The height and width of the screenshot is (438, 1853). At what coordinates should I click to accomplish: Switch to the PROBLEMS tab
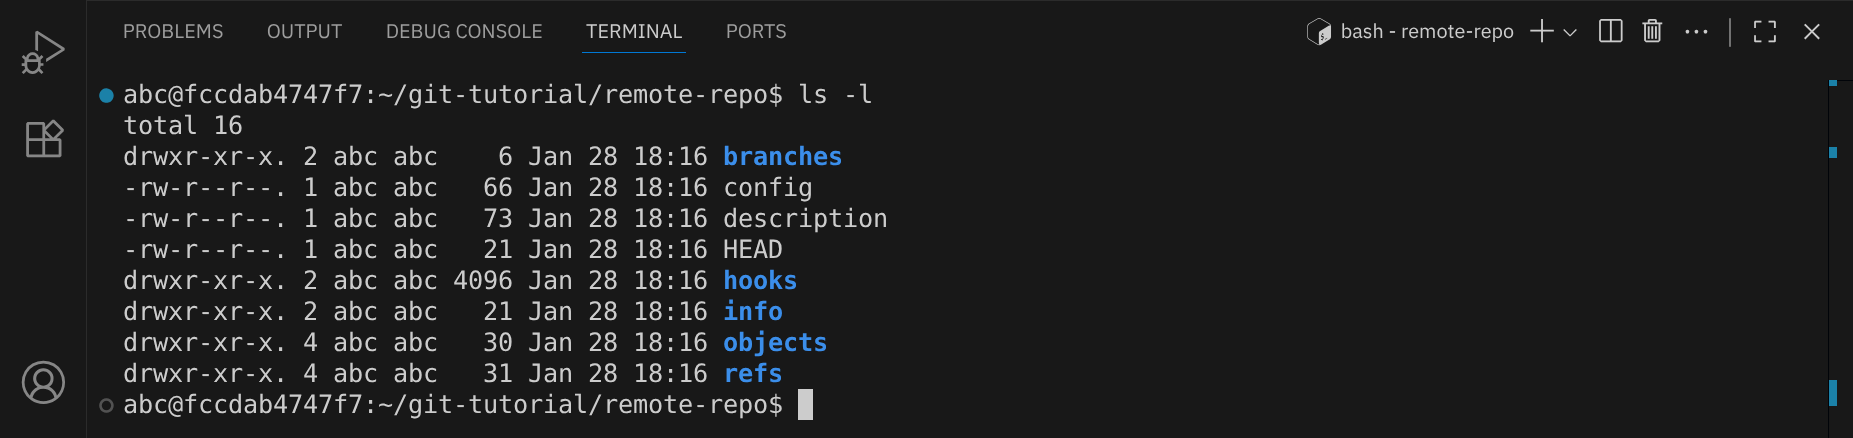(173, 32)
